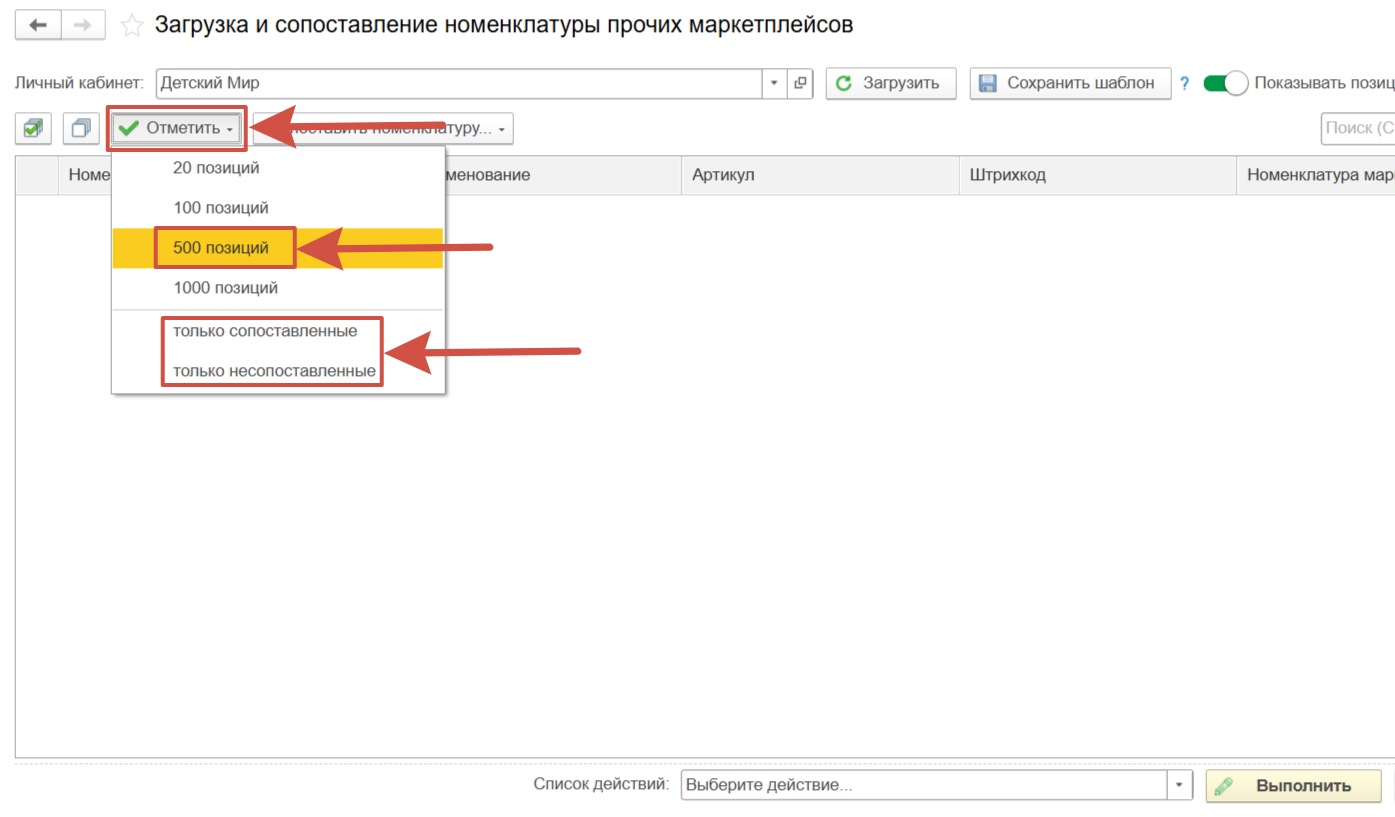Click the Поиск search field
The height and width of the screenshot is (817, 1395).
tap(1358, 128)
